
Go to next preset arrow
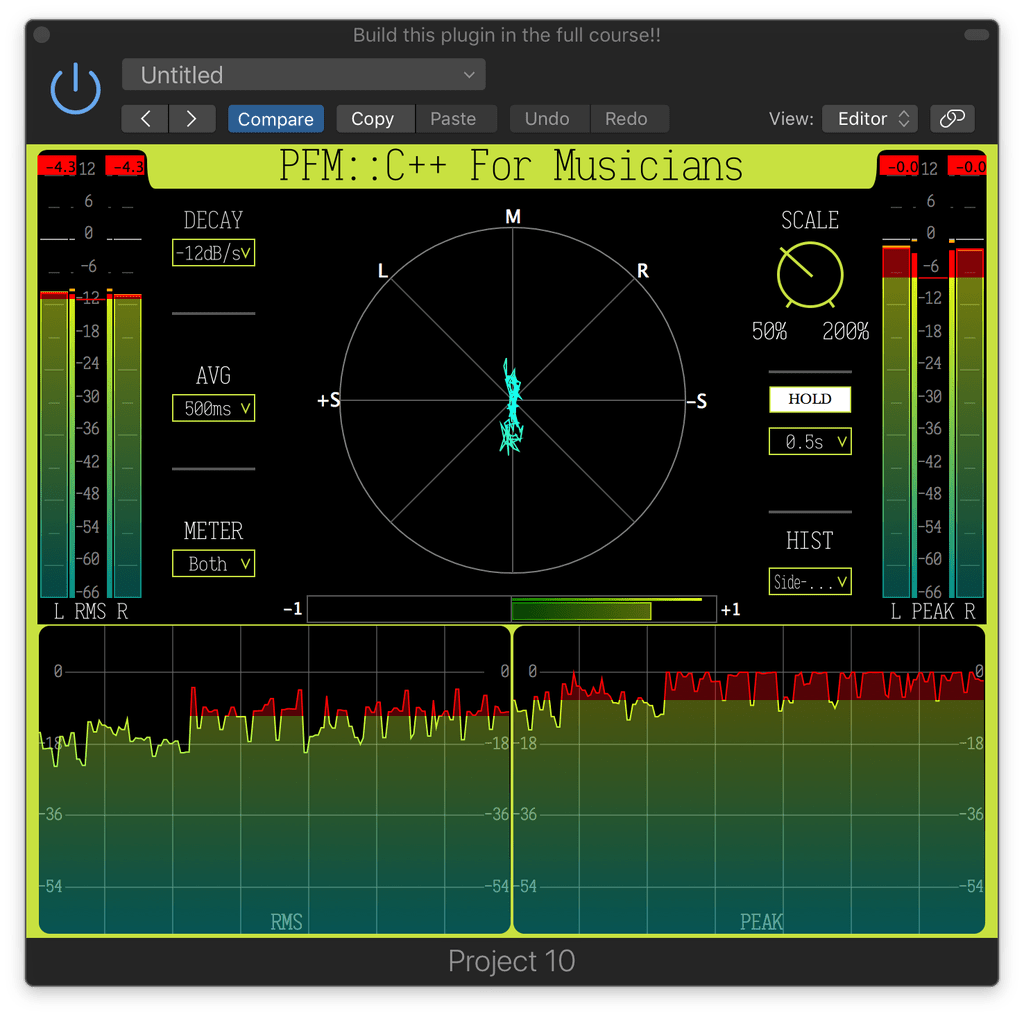(192, 119)
